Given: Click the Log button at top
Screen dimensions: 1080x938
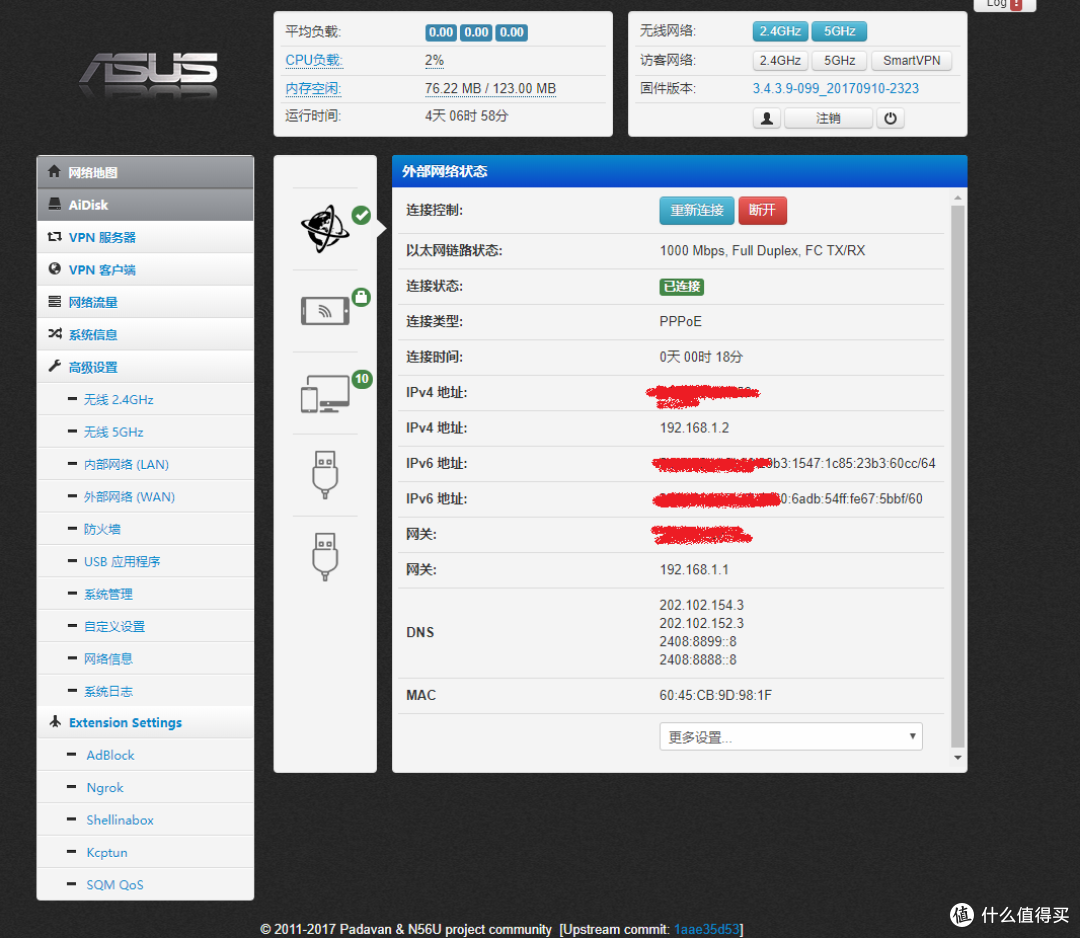Looking at the screenshot, I should 1004,4.
